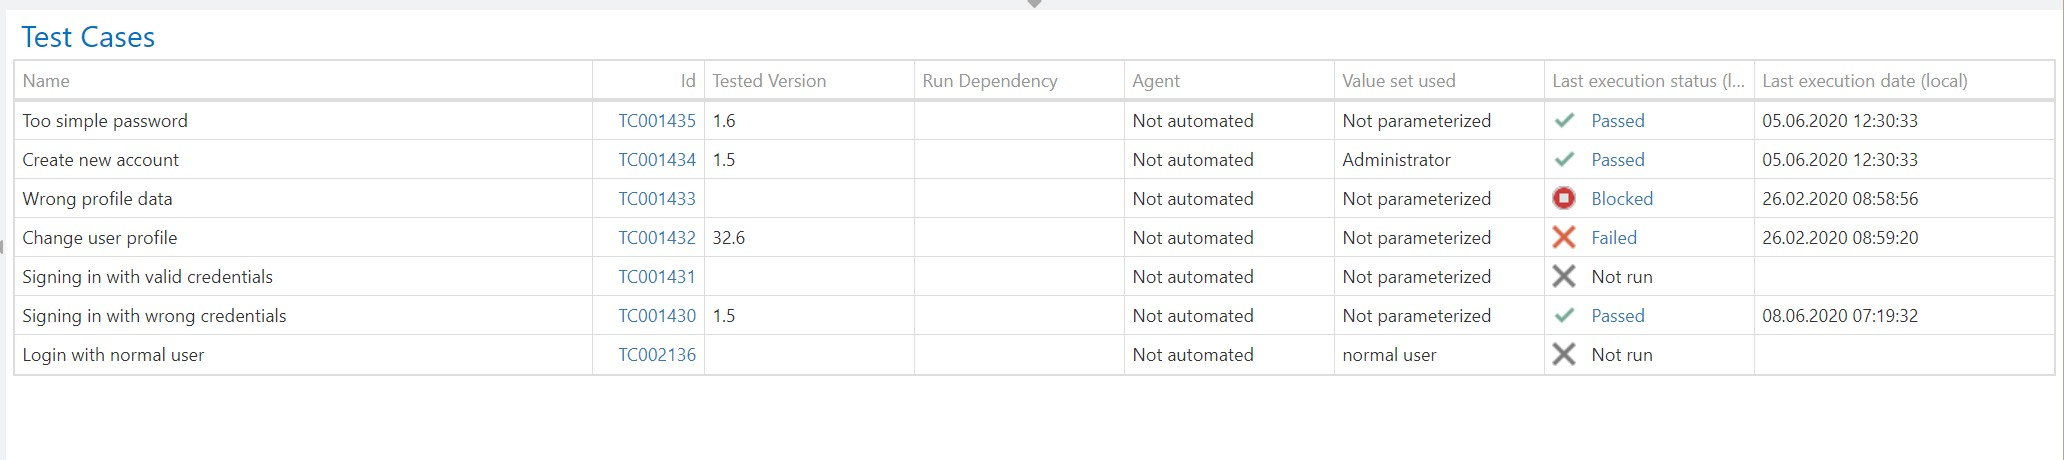
Task: Click the collapse arrow above Test Cases panel
Action: coord(1034,4)
